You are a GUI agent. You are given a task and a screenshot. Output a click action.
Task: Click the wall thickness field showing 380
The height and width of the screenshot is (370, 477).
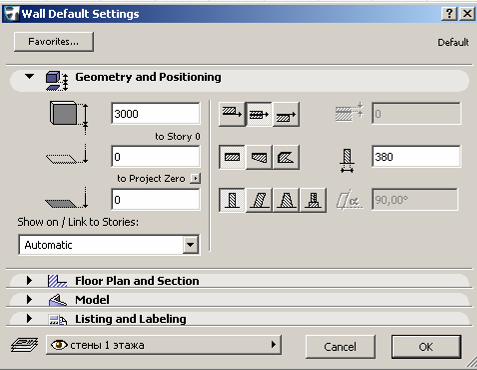click(416, 157)
